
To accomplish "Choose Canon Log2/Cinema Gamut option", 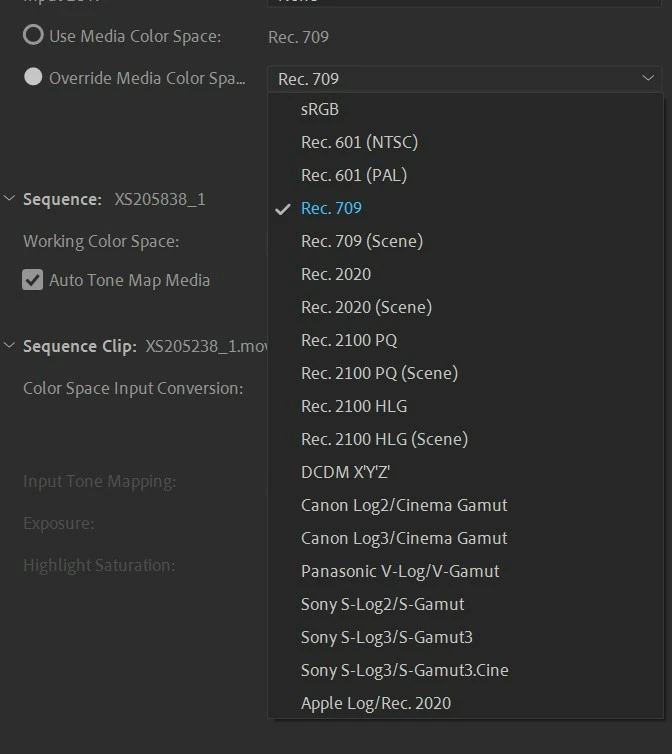I will pyautogui.click(x=465, y=505).
